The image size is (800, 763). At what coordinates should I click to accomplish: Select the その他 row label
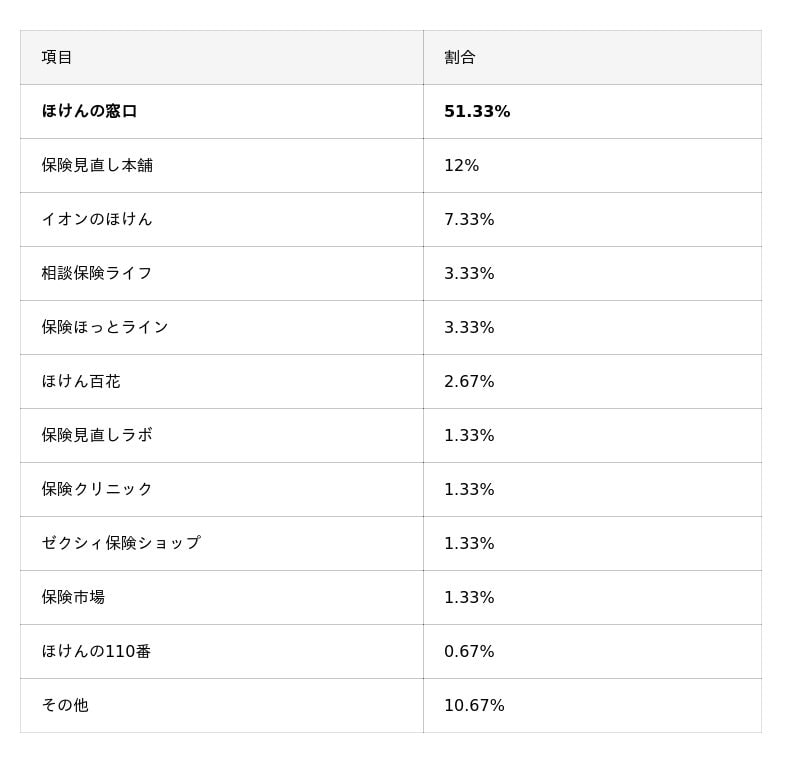tap(65, 705)
